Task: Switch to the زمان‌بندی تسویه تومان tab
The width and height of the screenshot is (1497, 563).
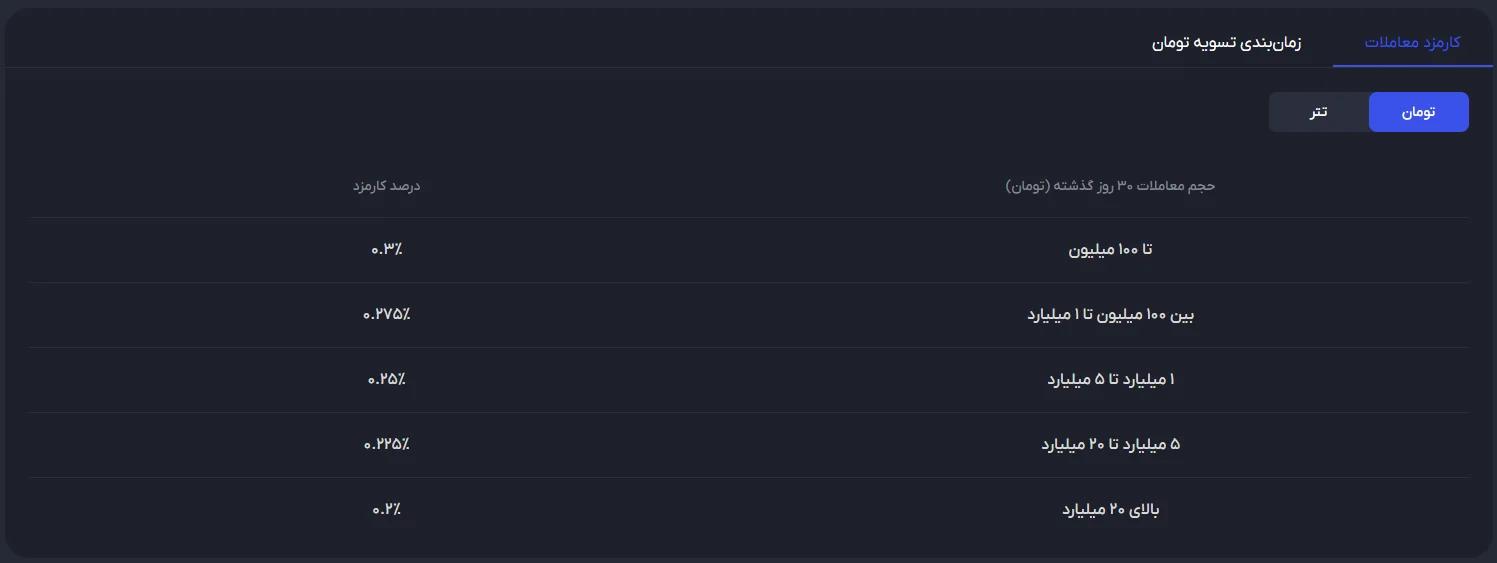Action: (x=1226, y=44)
